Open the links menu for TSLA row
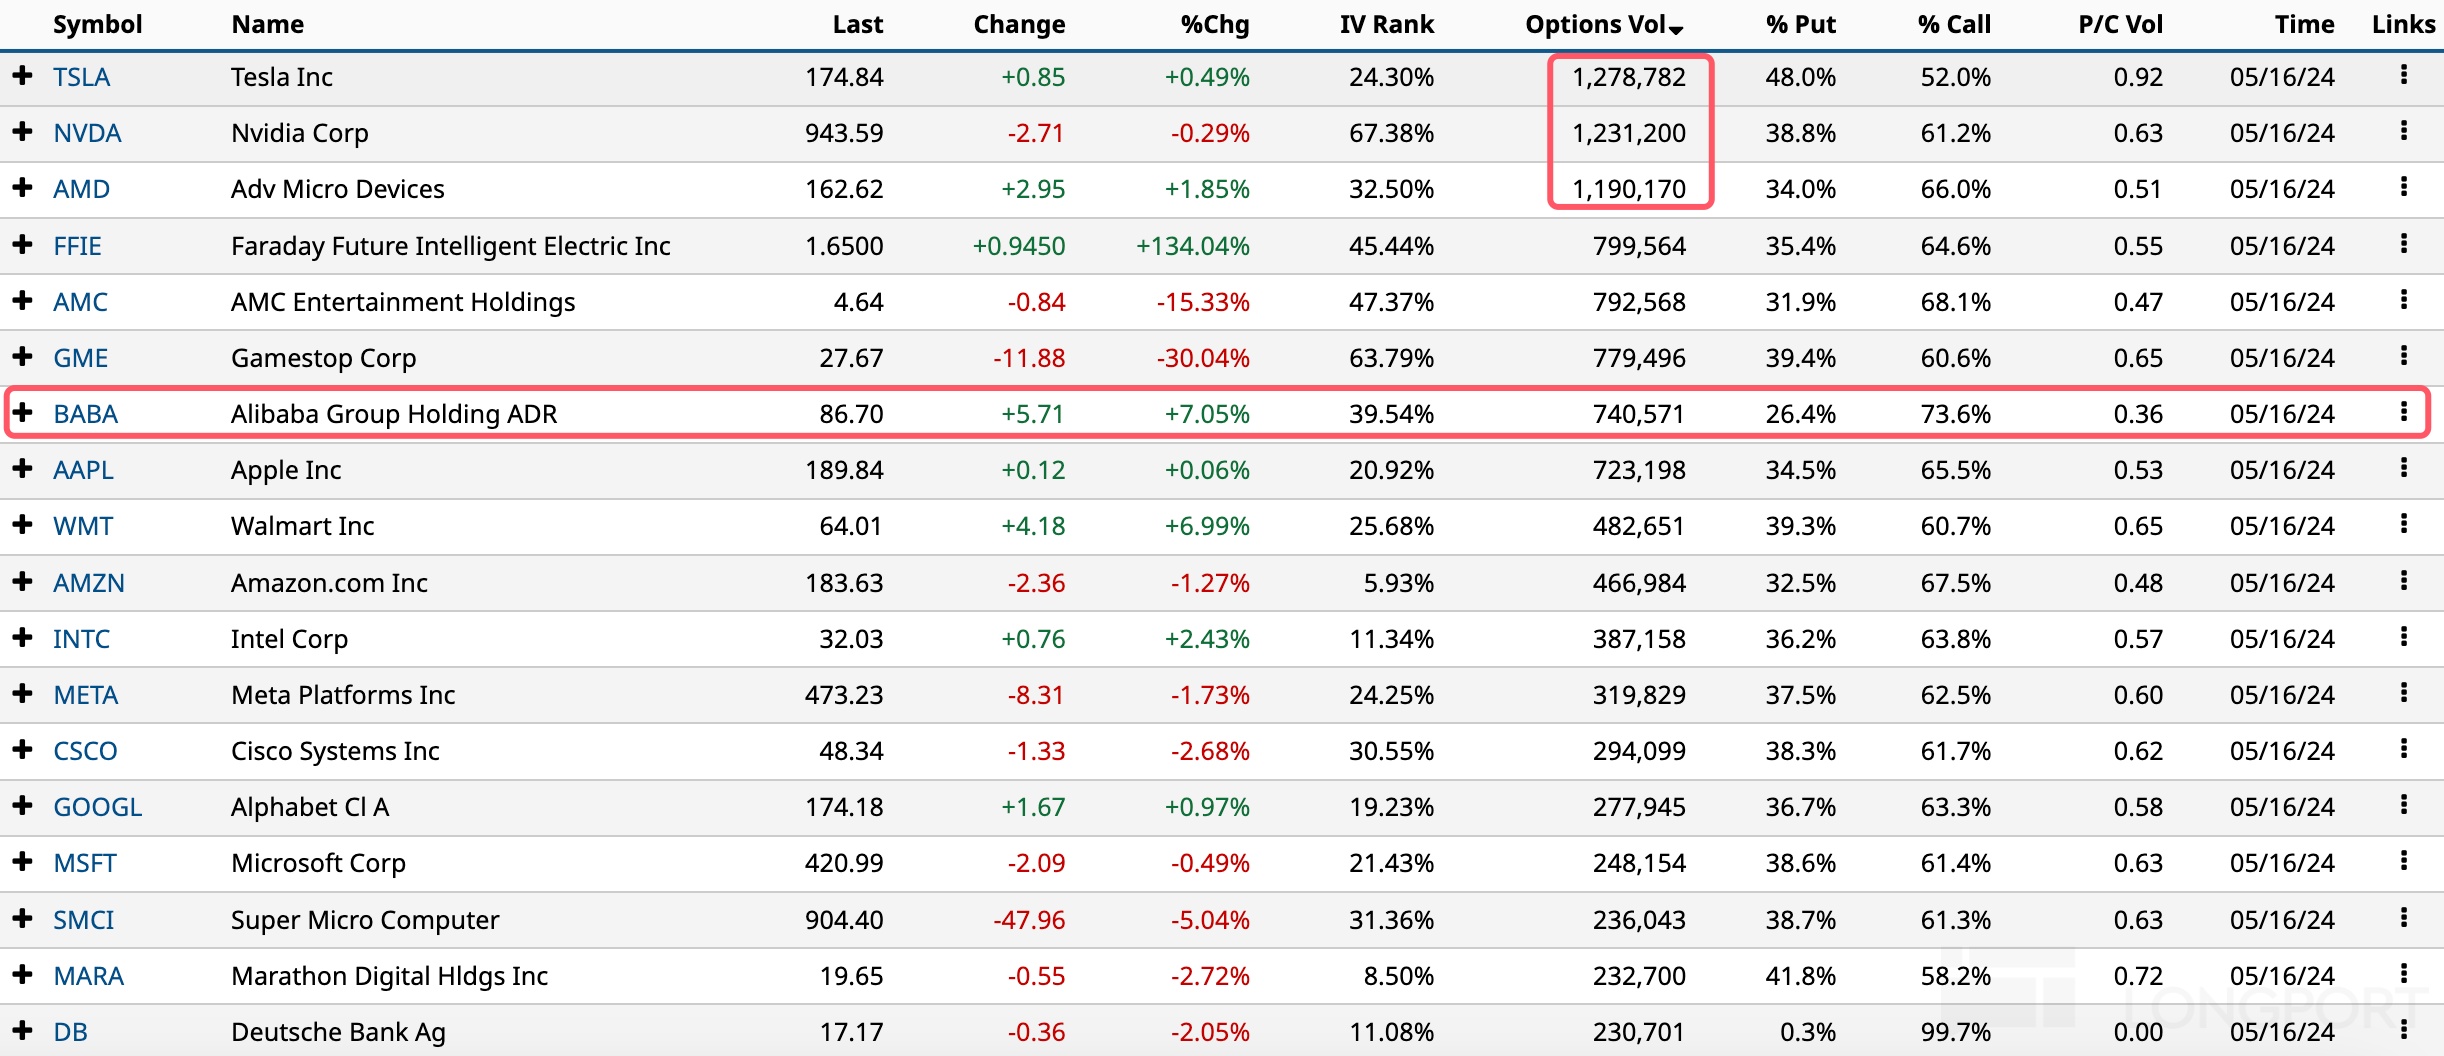The image size is (2444, 1056). (x=2403, y=75)
